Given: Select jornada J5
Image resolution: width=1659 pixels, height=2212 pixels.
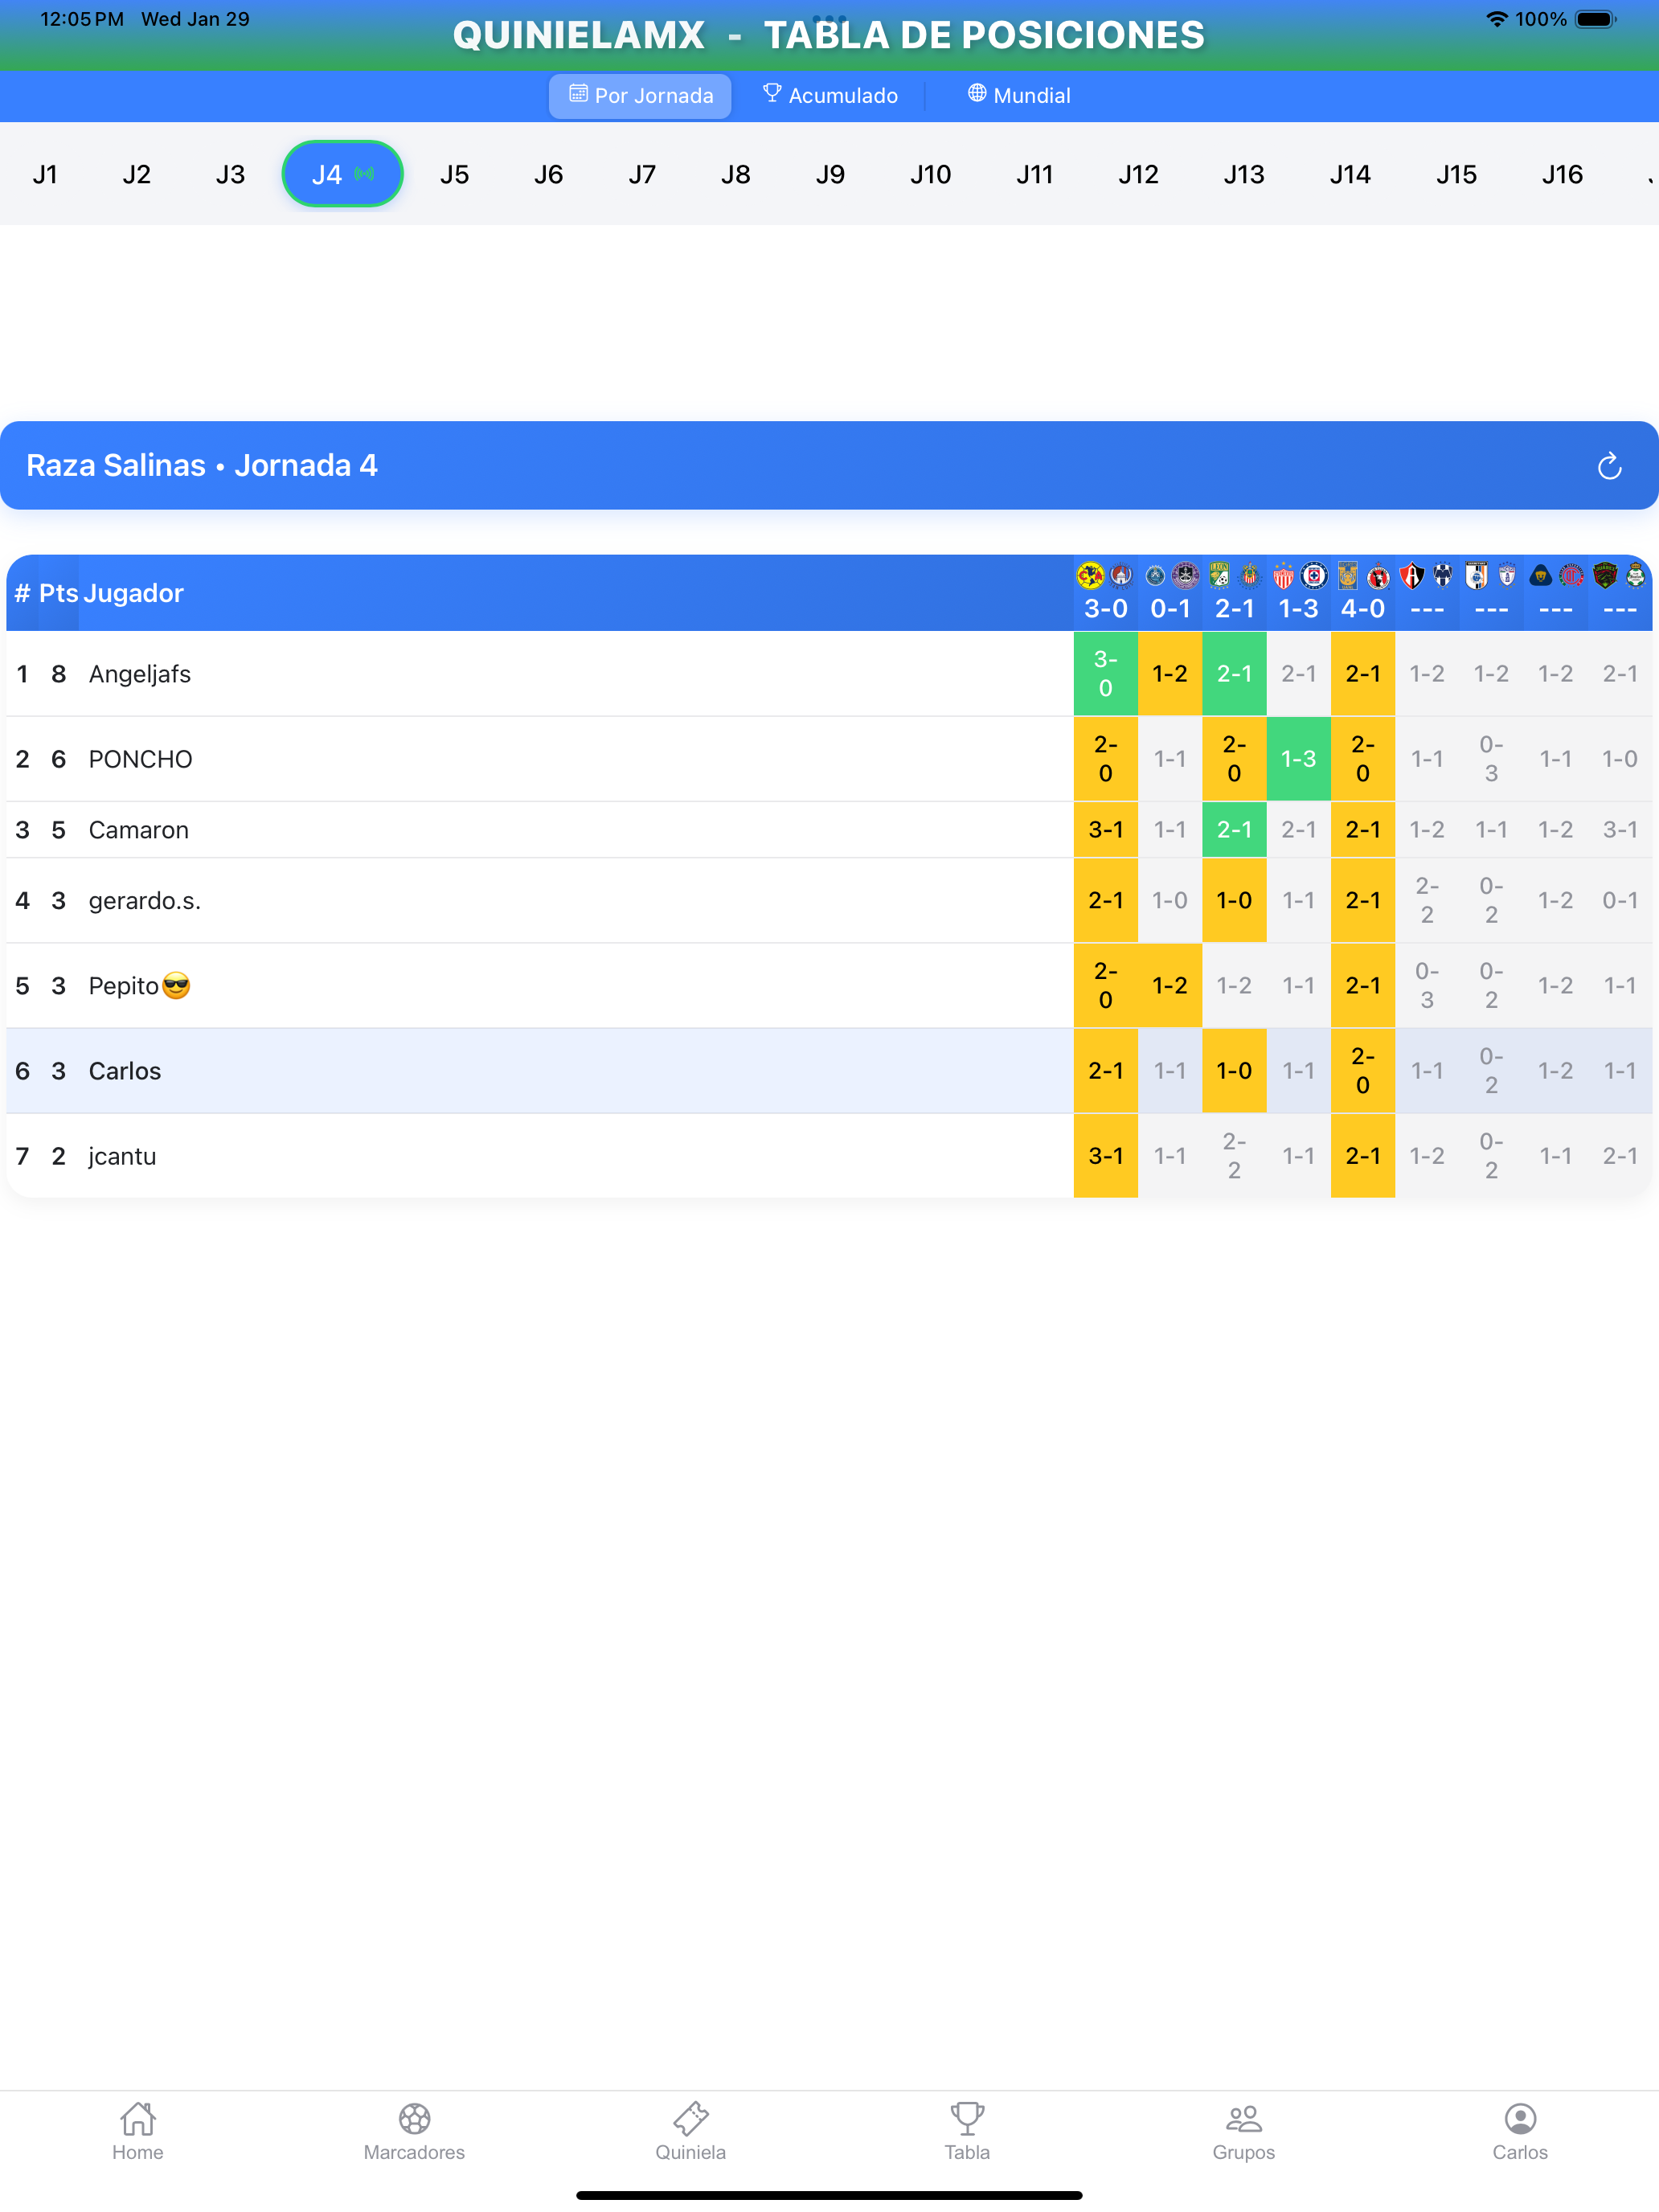Looking at the screenshot, I should 454,175.
